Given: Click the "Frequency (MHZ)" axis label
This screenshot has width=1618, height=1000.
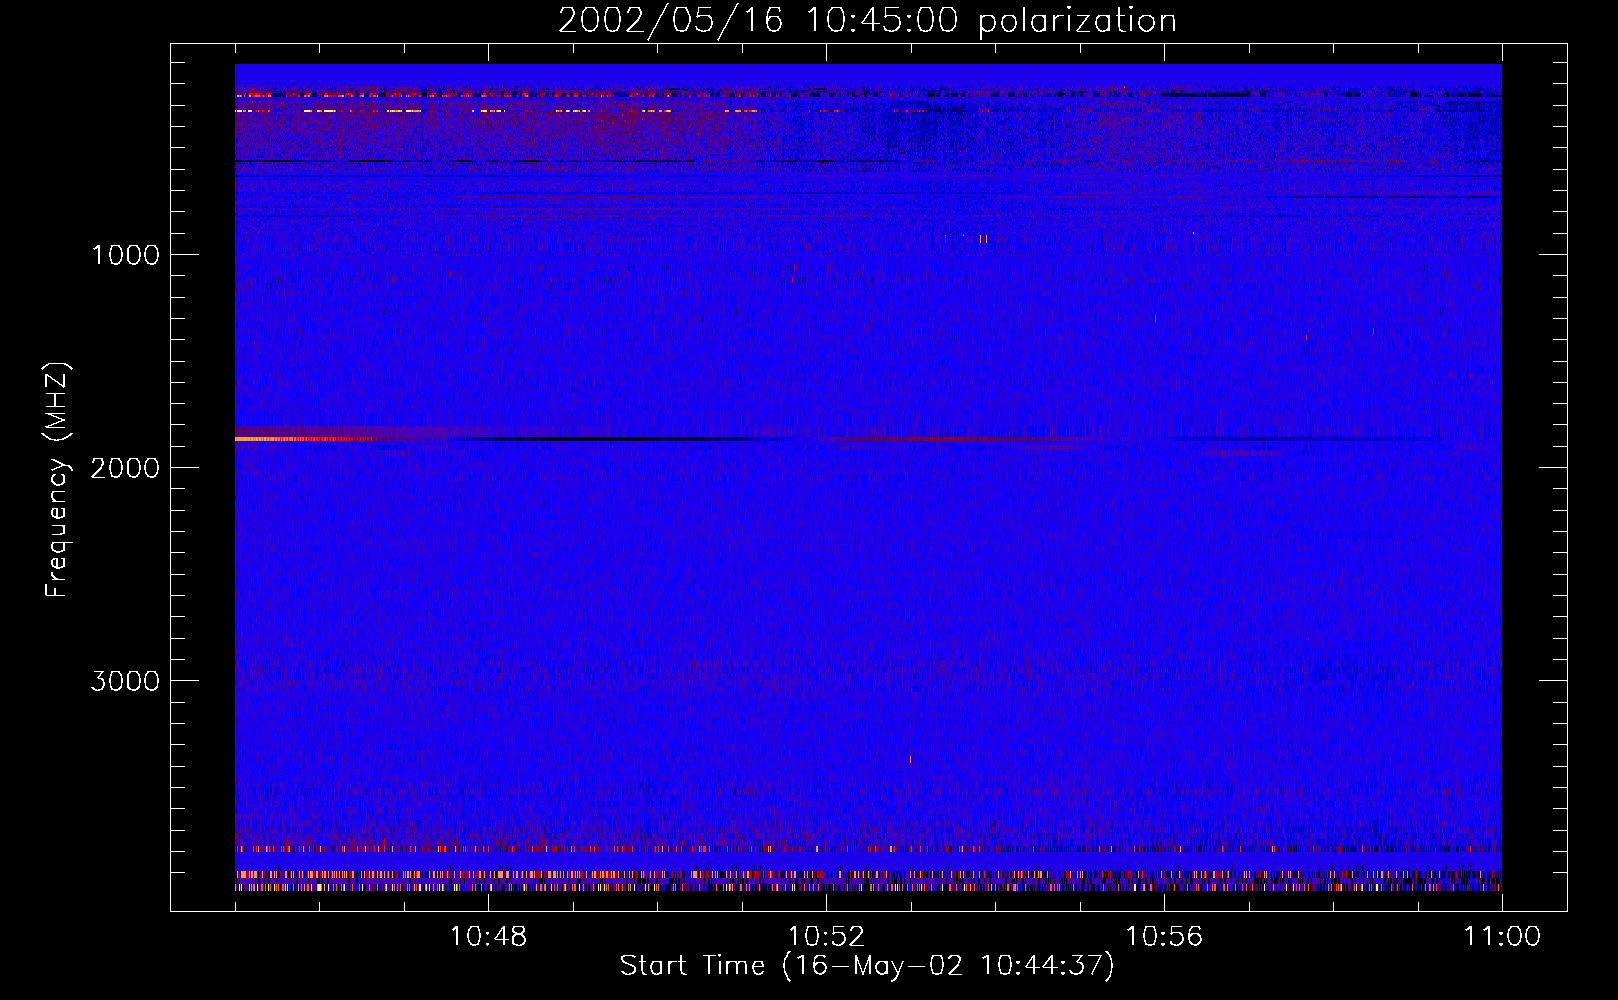Looking at the screenshot, I should click(x=57, y=480).
